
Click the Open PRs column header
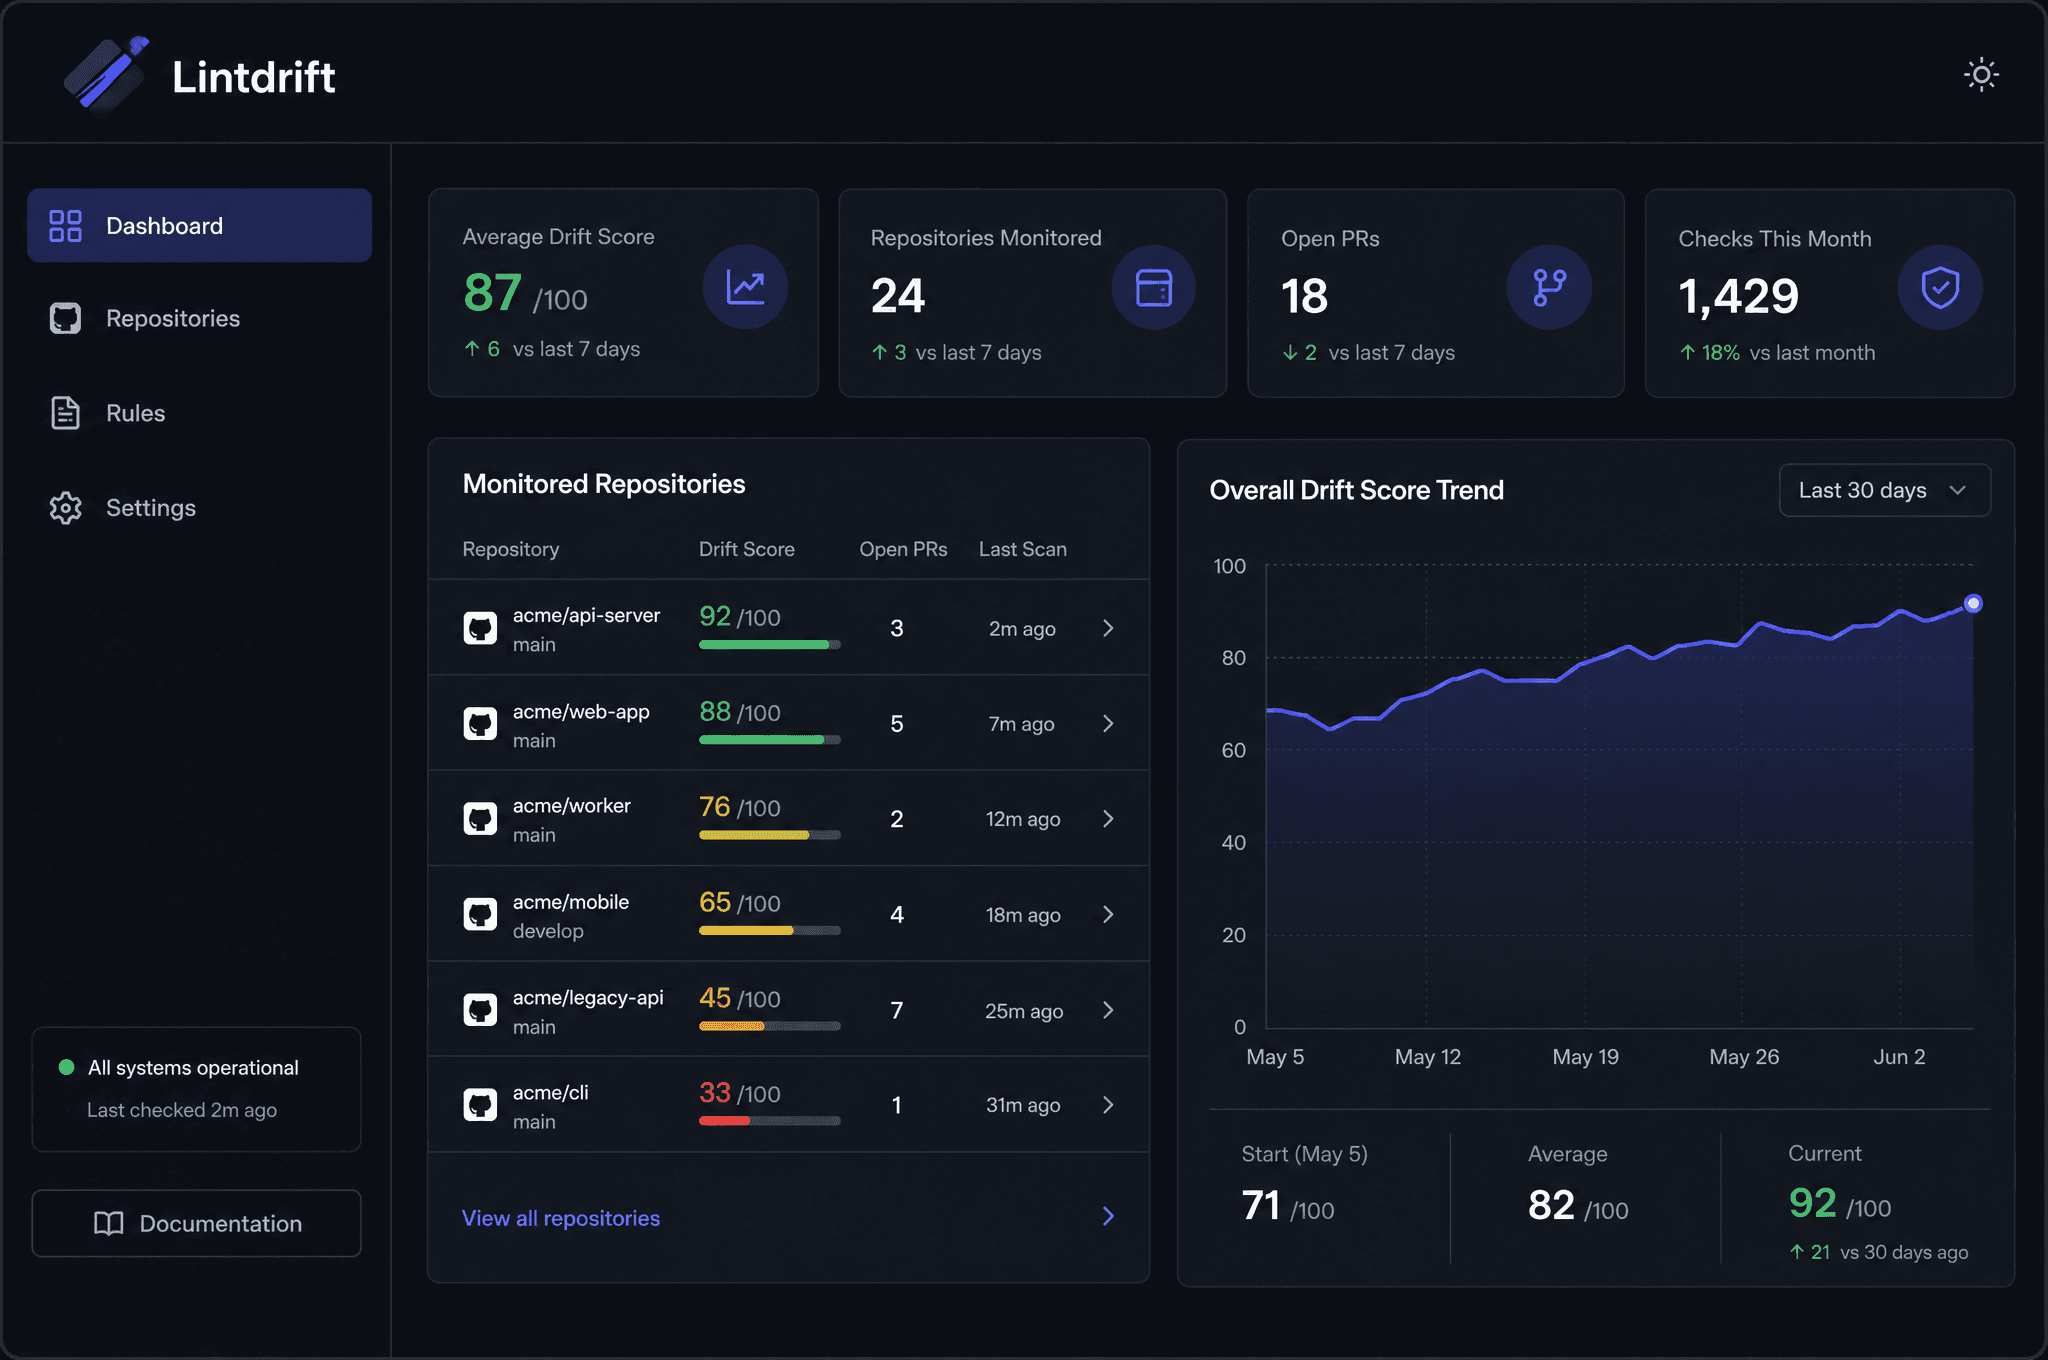click(903, 549)
